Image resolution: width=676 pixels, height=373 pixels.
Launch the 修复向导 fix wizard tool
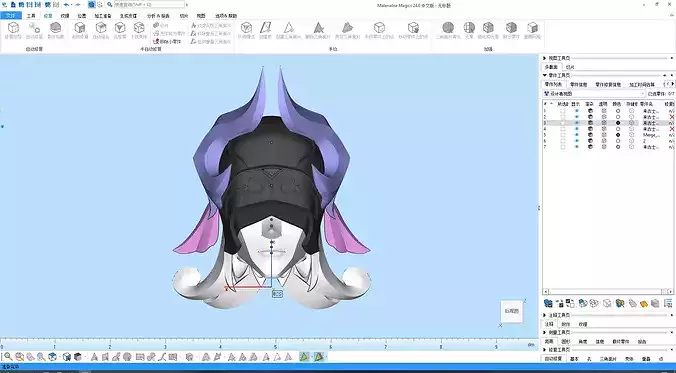[x=13, y=31]
